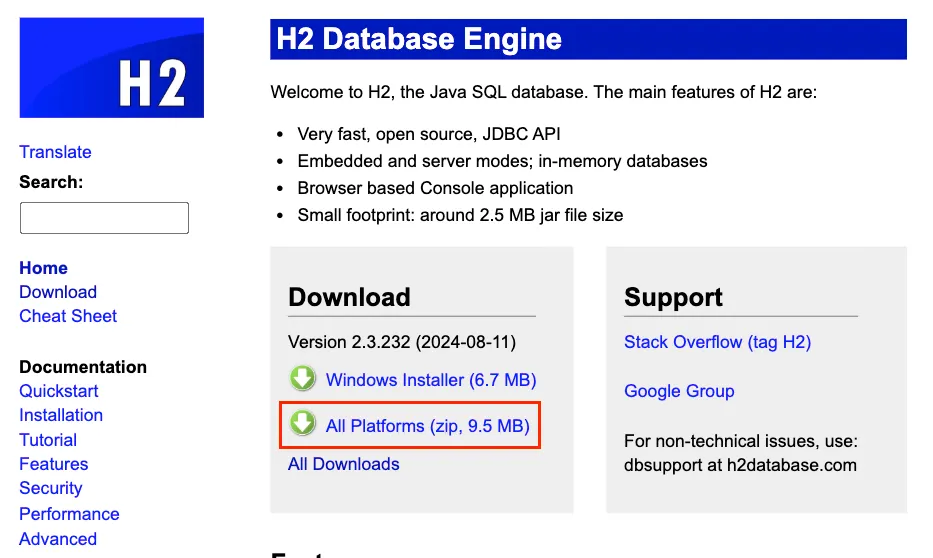Screen dimensions: 933x558
Task: Click the green download icon beside Windows Installer
Action: (303, 378)
